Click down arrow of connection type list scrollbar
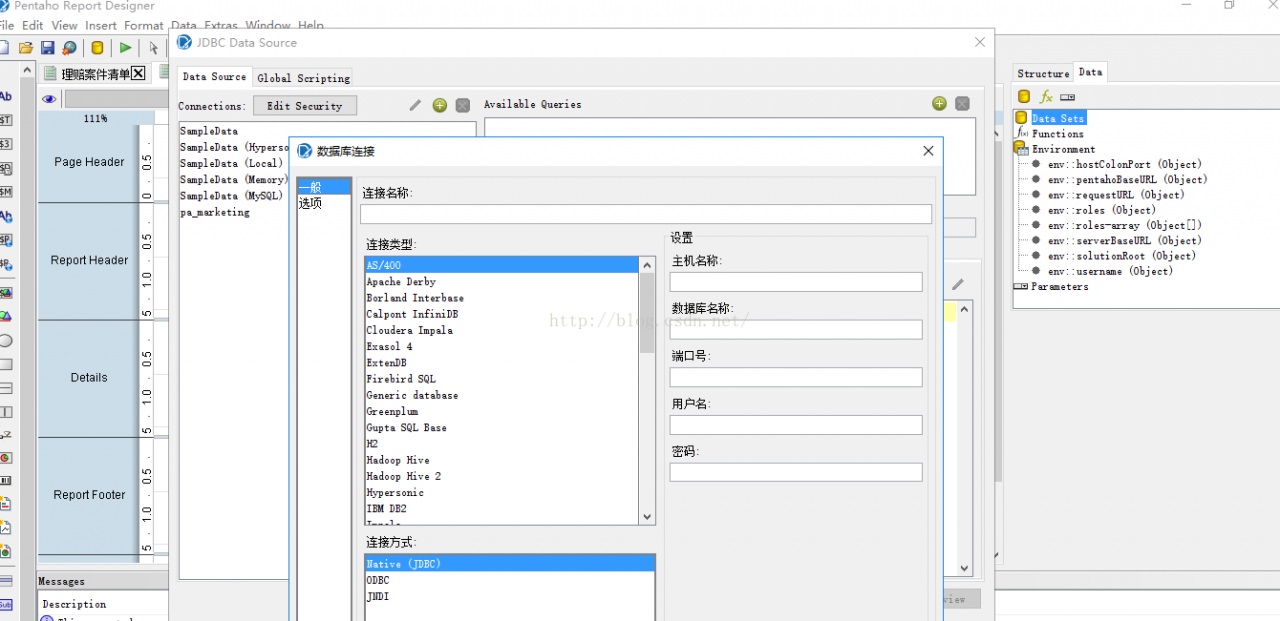 [x=647, y=517]
